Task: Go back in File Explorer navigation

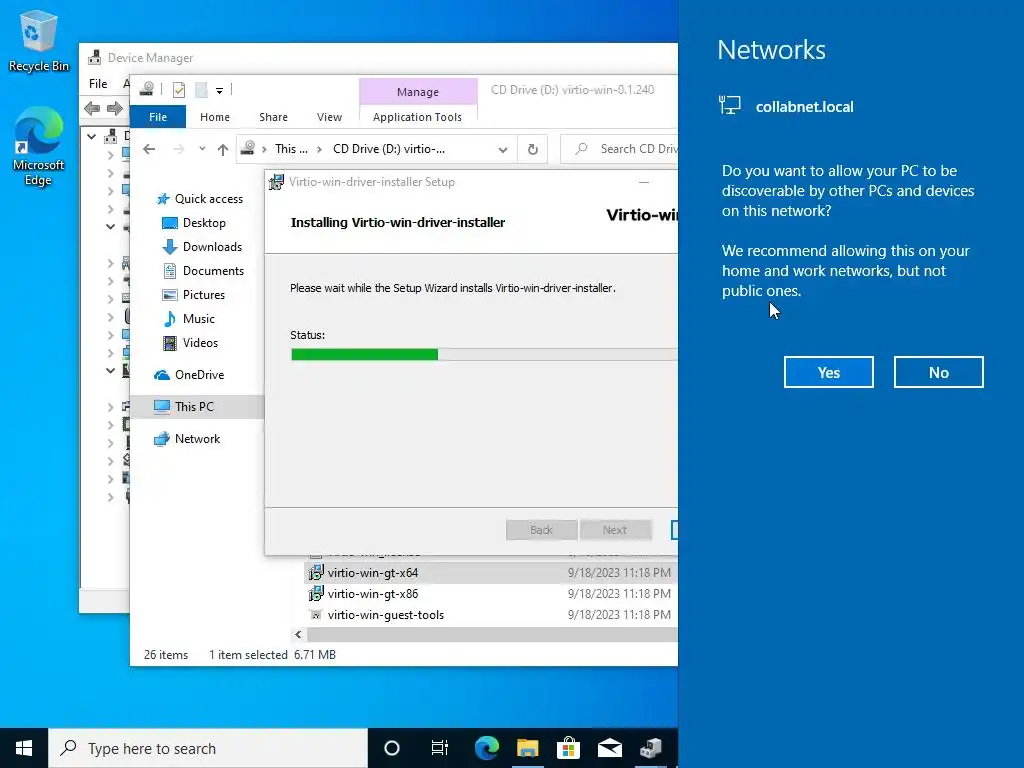Action: coord(149,150)
